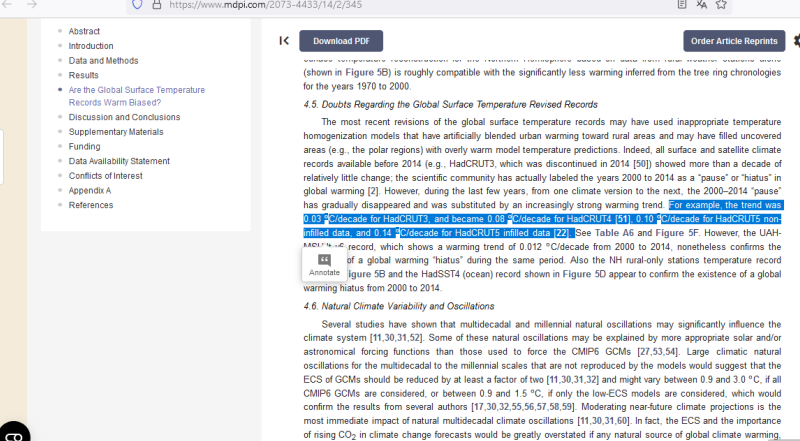Open the Table A6 link
This screenshot has height=441, width=800.
click(614, 233)
